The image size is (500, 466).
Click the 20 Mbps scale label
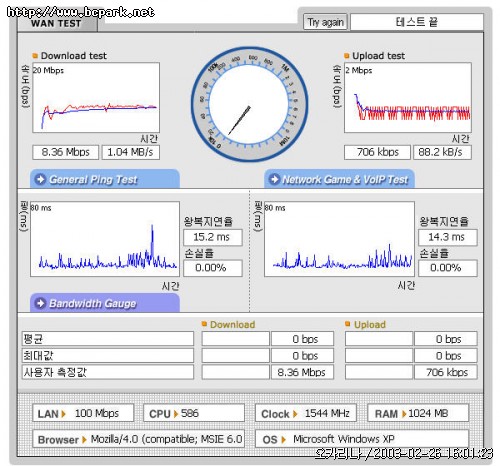(x=49, y=70)
